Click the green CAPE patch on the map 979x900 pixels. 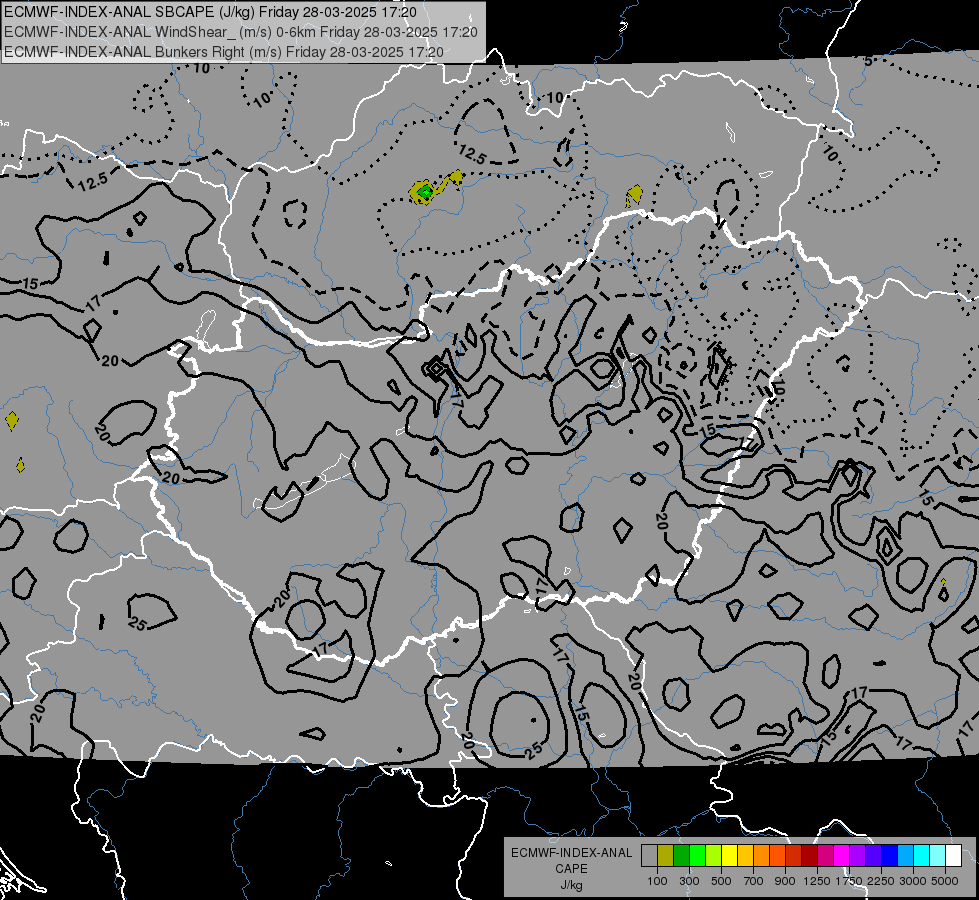coord(425,192)
